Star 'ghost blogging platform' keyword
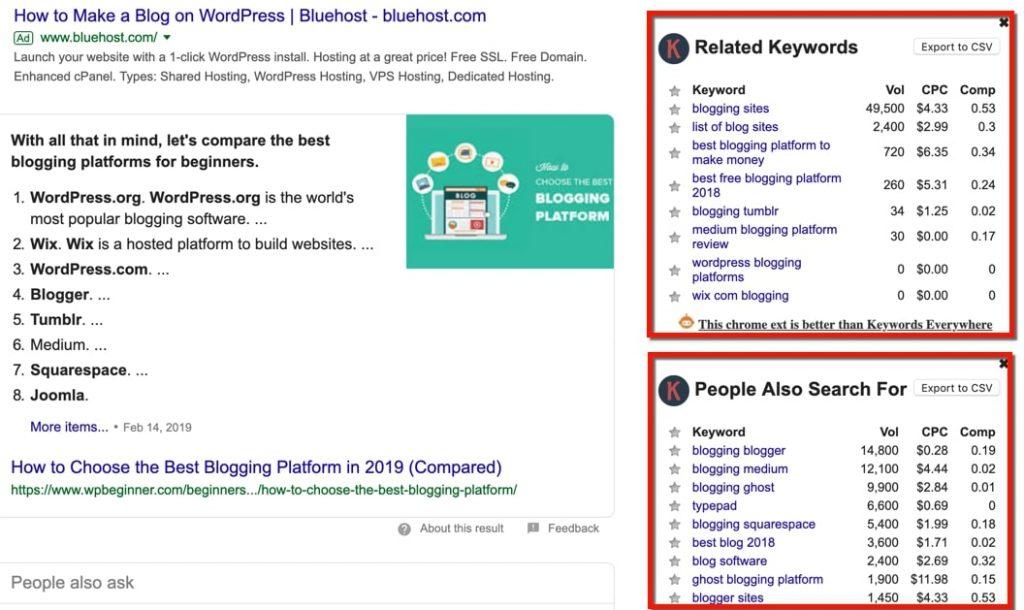Screen dimensions: 1024x610 pyautogui.click(x=675, y=579)
